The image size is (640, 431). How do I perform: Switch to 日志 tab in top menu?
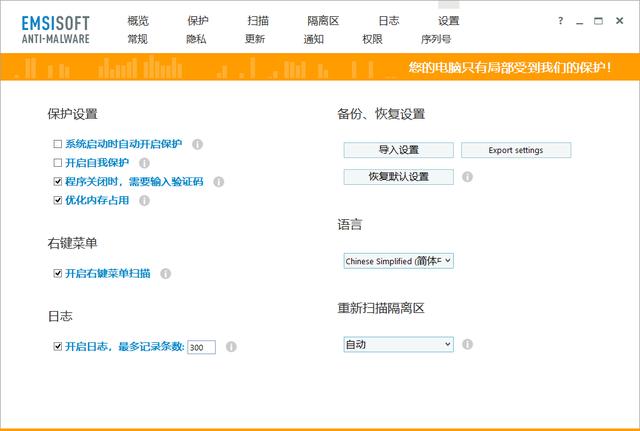[389, 21]
